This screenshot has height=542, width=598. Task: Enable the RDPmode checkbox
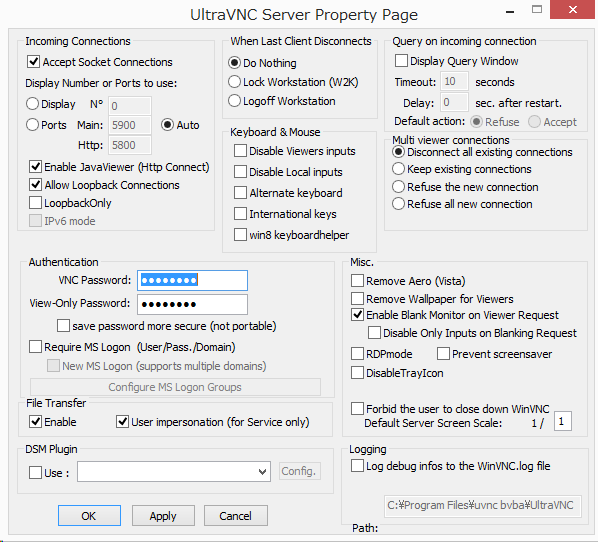[357, 354]
